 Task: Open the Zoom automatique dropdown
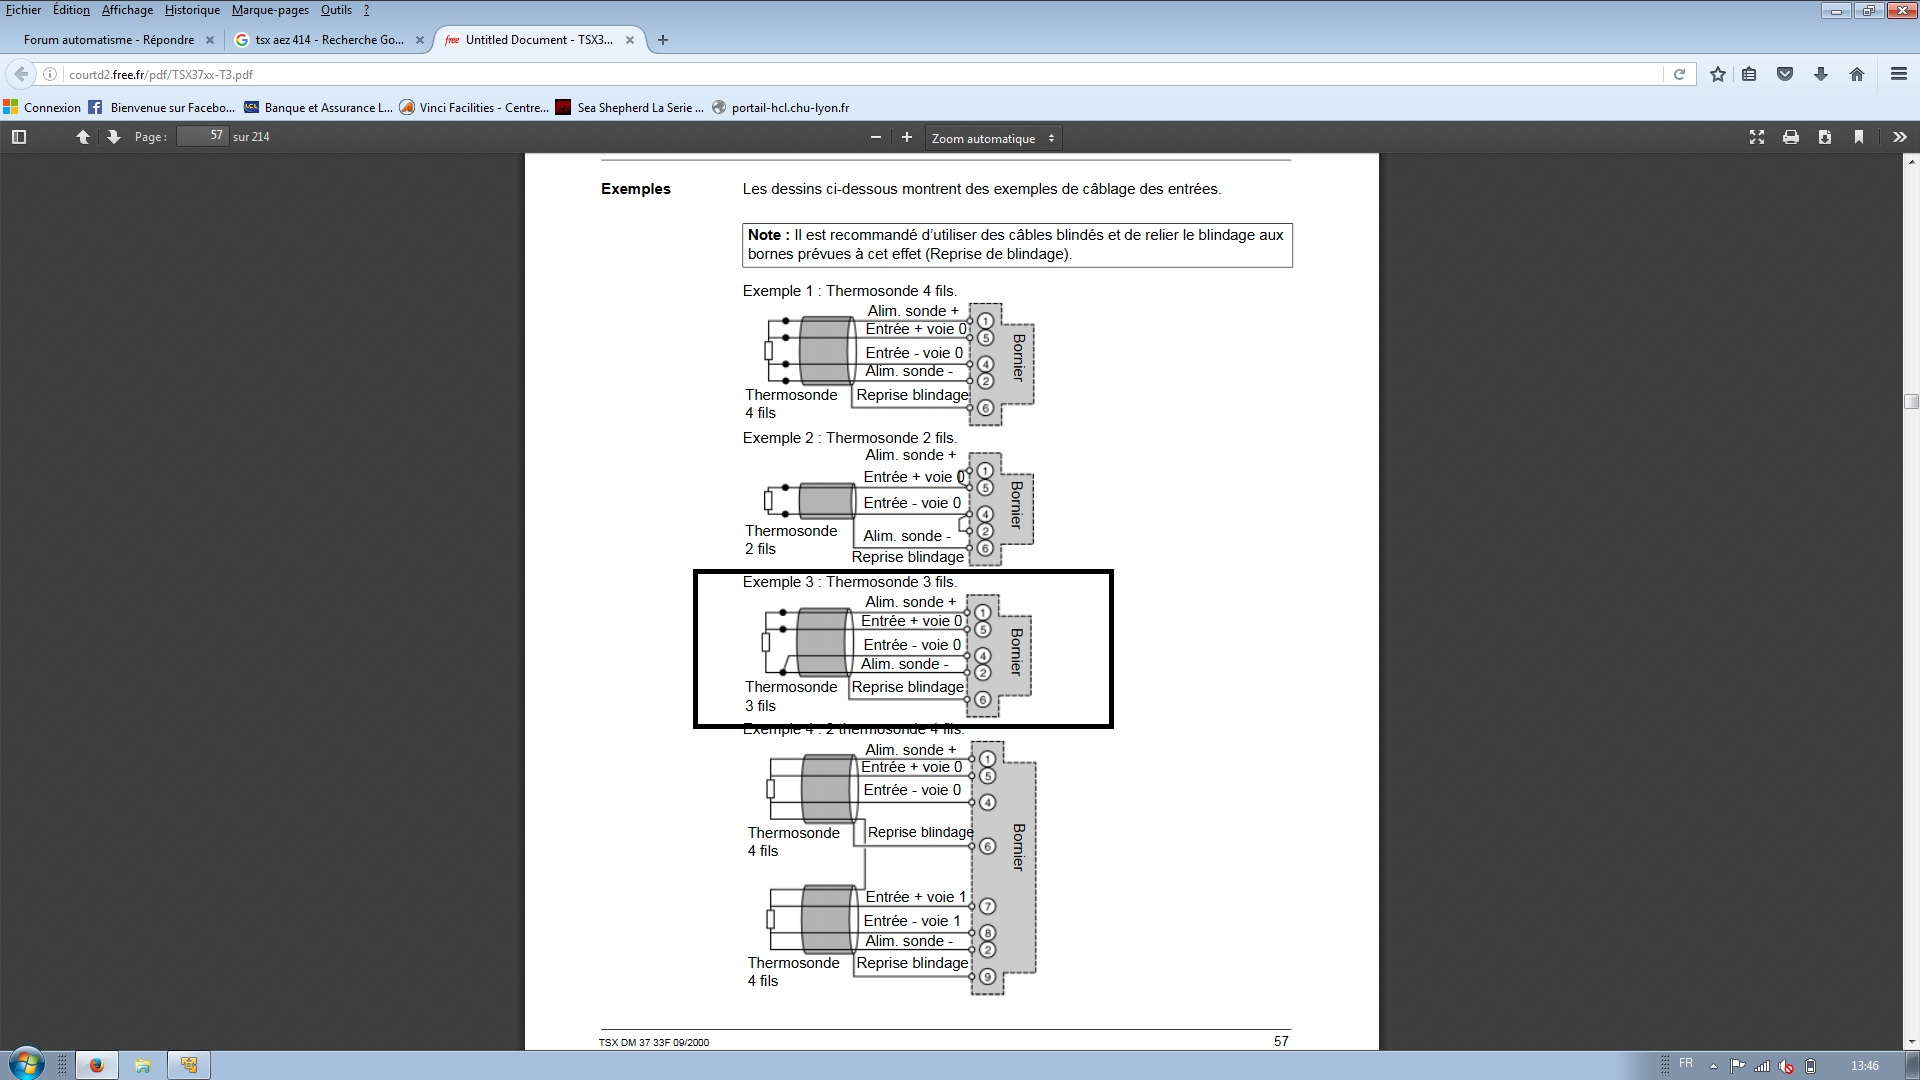click(992, 138)
